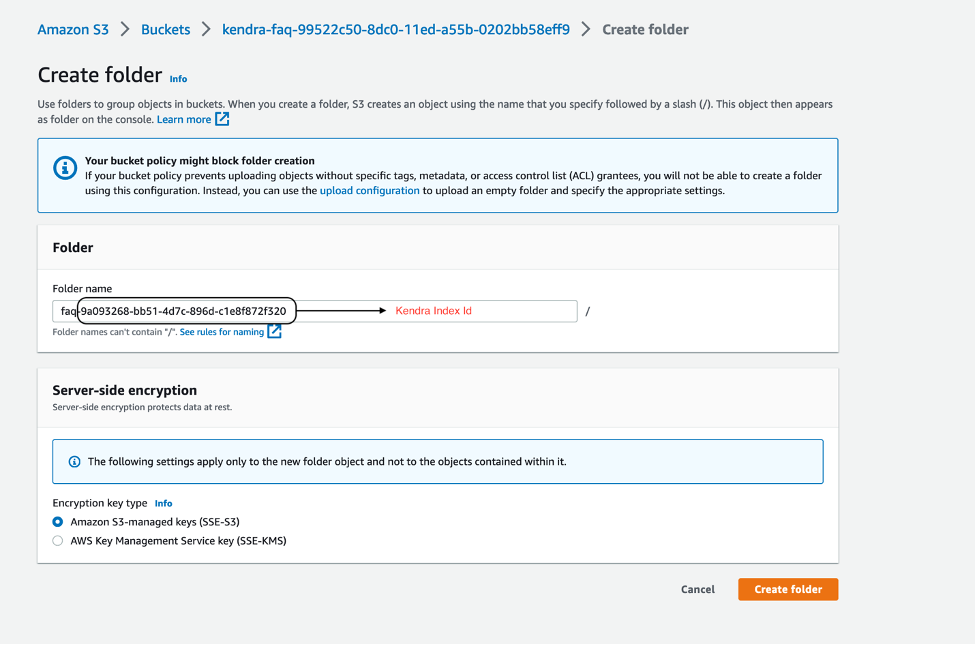Click the Create folder breadcrumb text
The image size is (977, 645).
click(645, 29)
